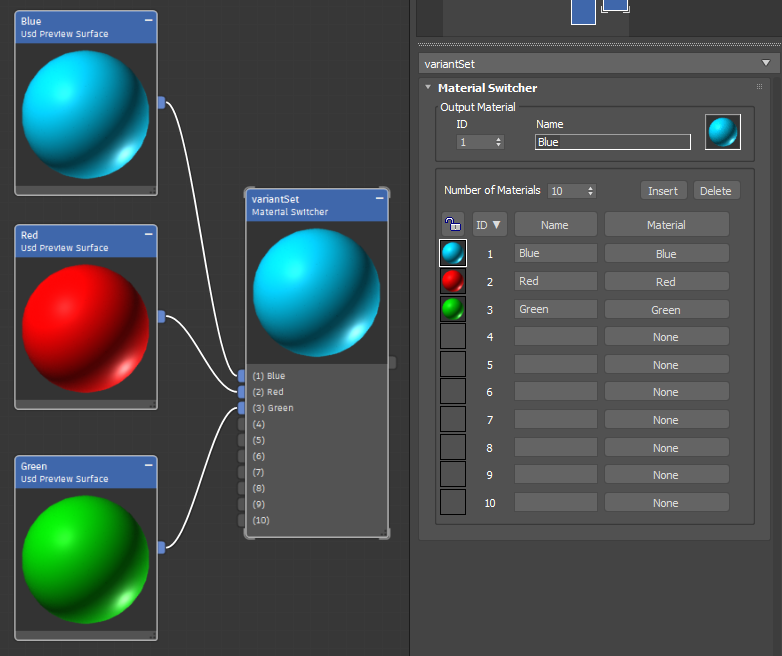Open the Red material slot button
The image size is (782, 656).
point(667,281)
